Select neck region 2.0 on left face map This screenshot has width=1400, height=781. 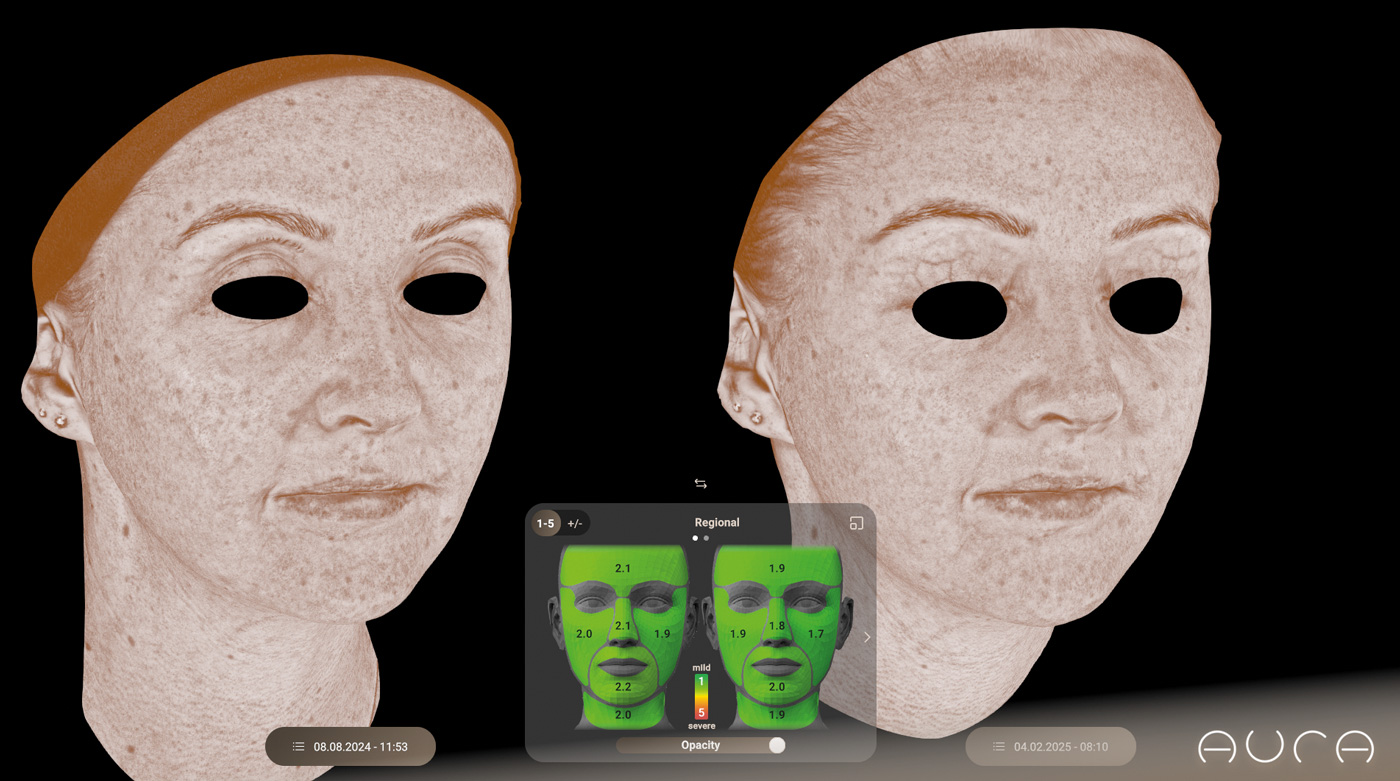pyautogui.click(x=623, y=715)
